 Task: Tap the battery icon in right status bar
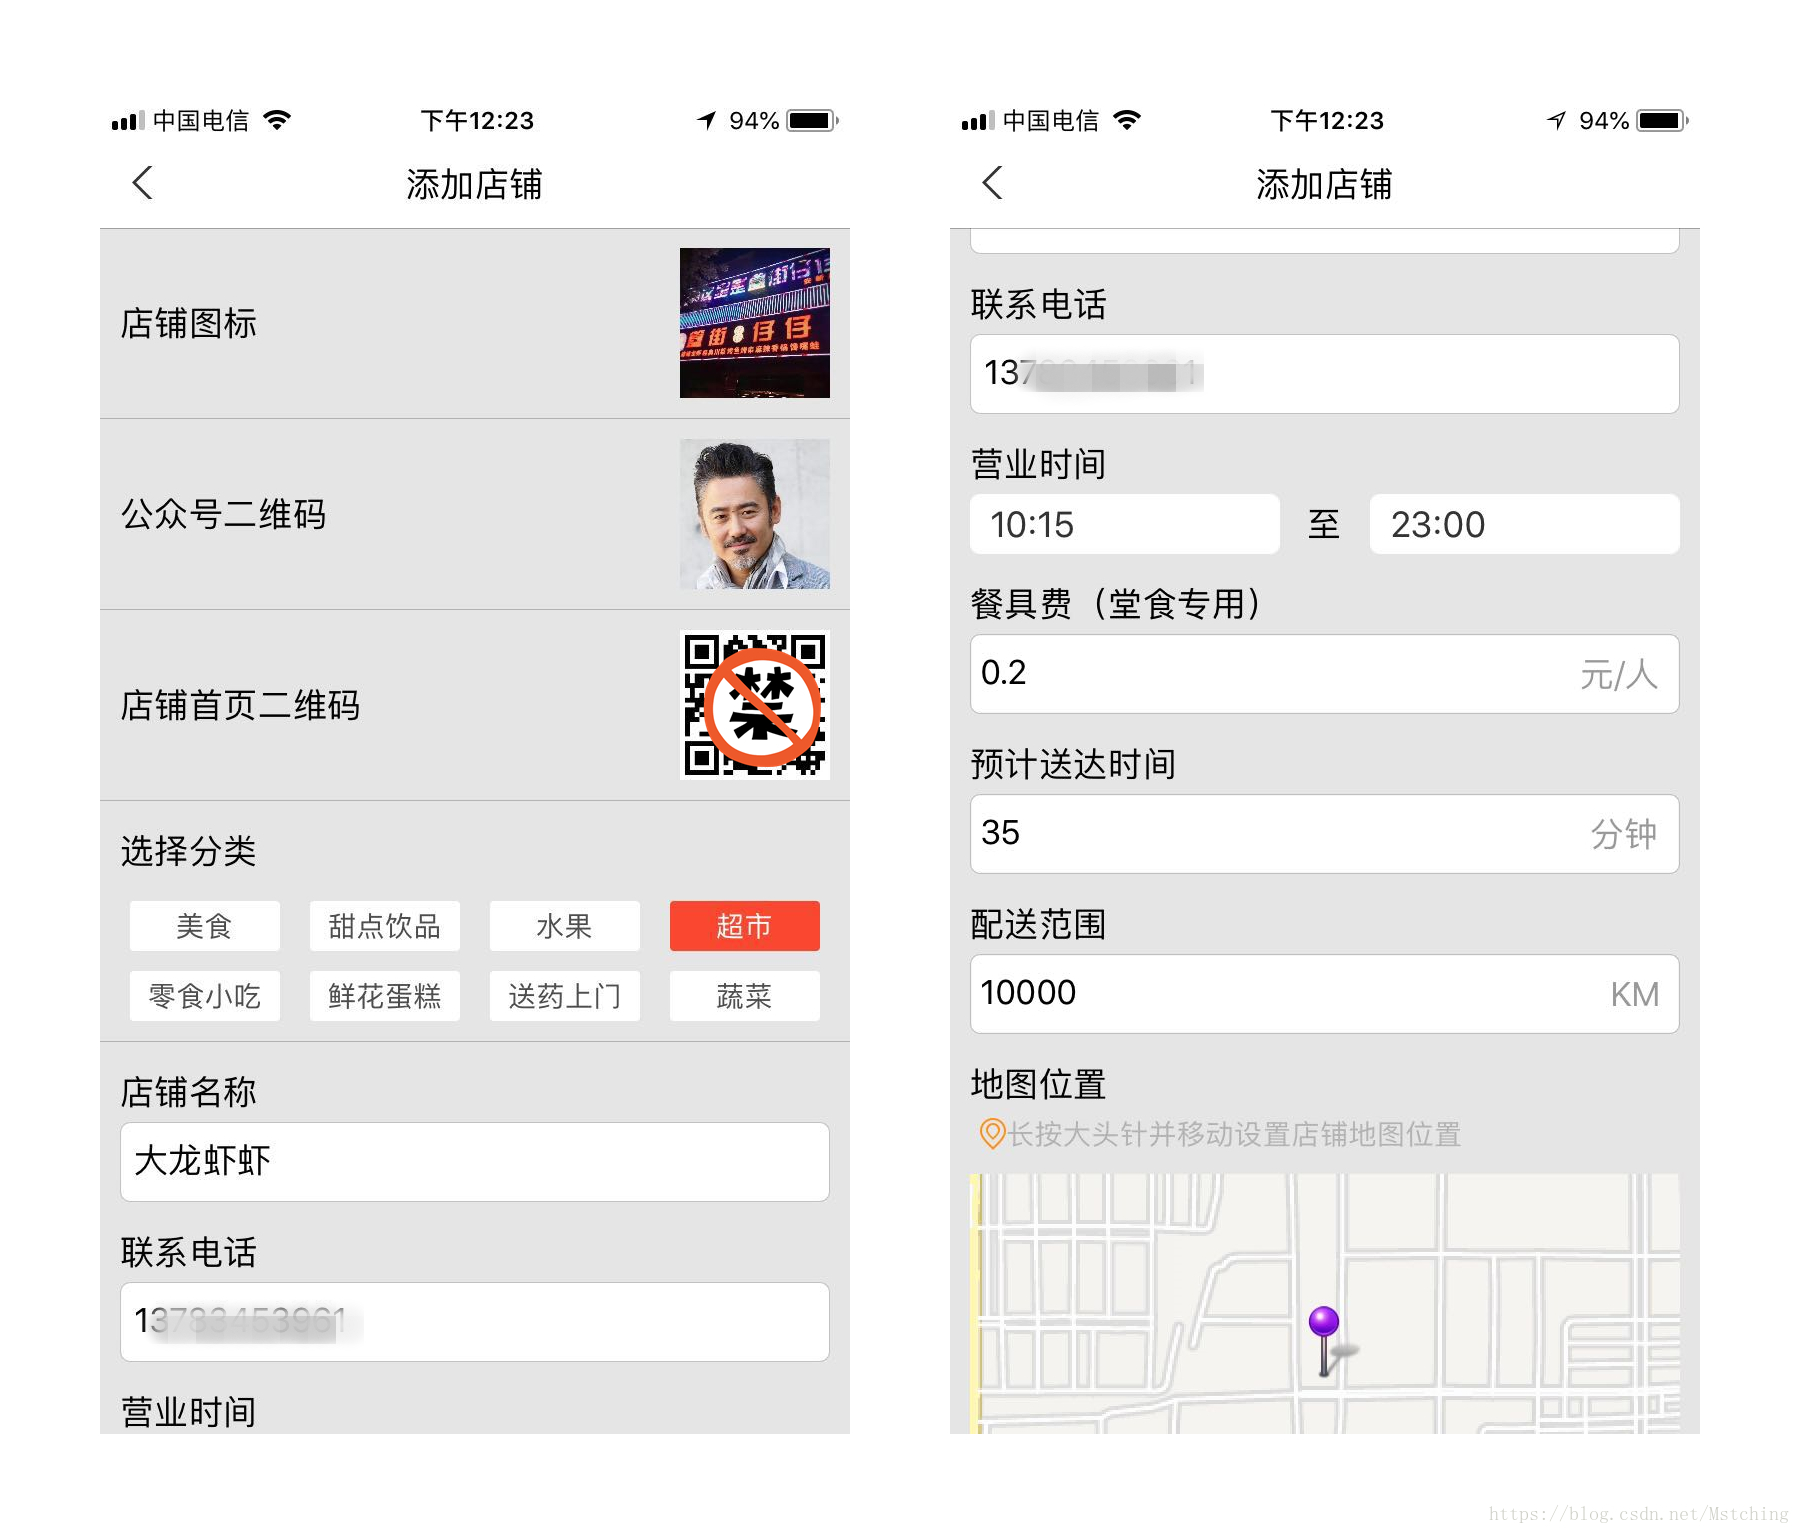coord(1662,121)
